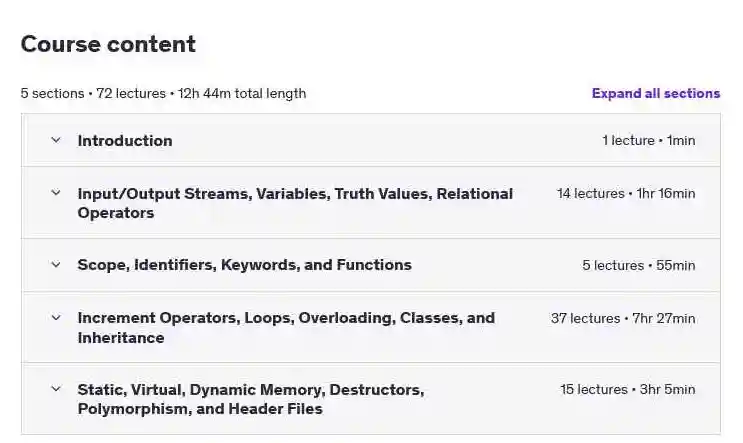The height and width of the screenshot is (443, 743).
Task: Open Input/Output Streams, Variables section title
Action: point(295,203)
